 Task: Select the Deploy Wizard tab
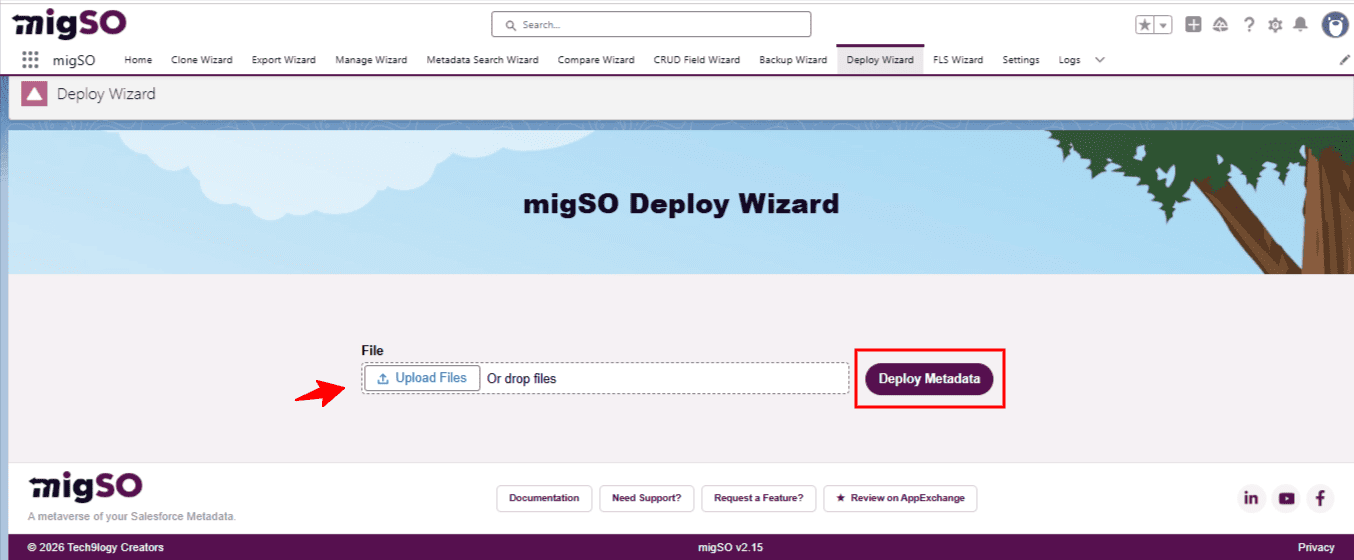coord(880,60)
